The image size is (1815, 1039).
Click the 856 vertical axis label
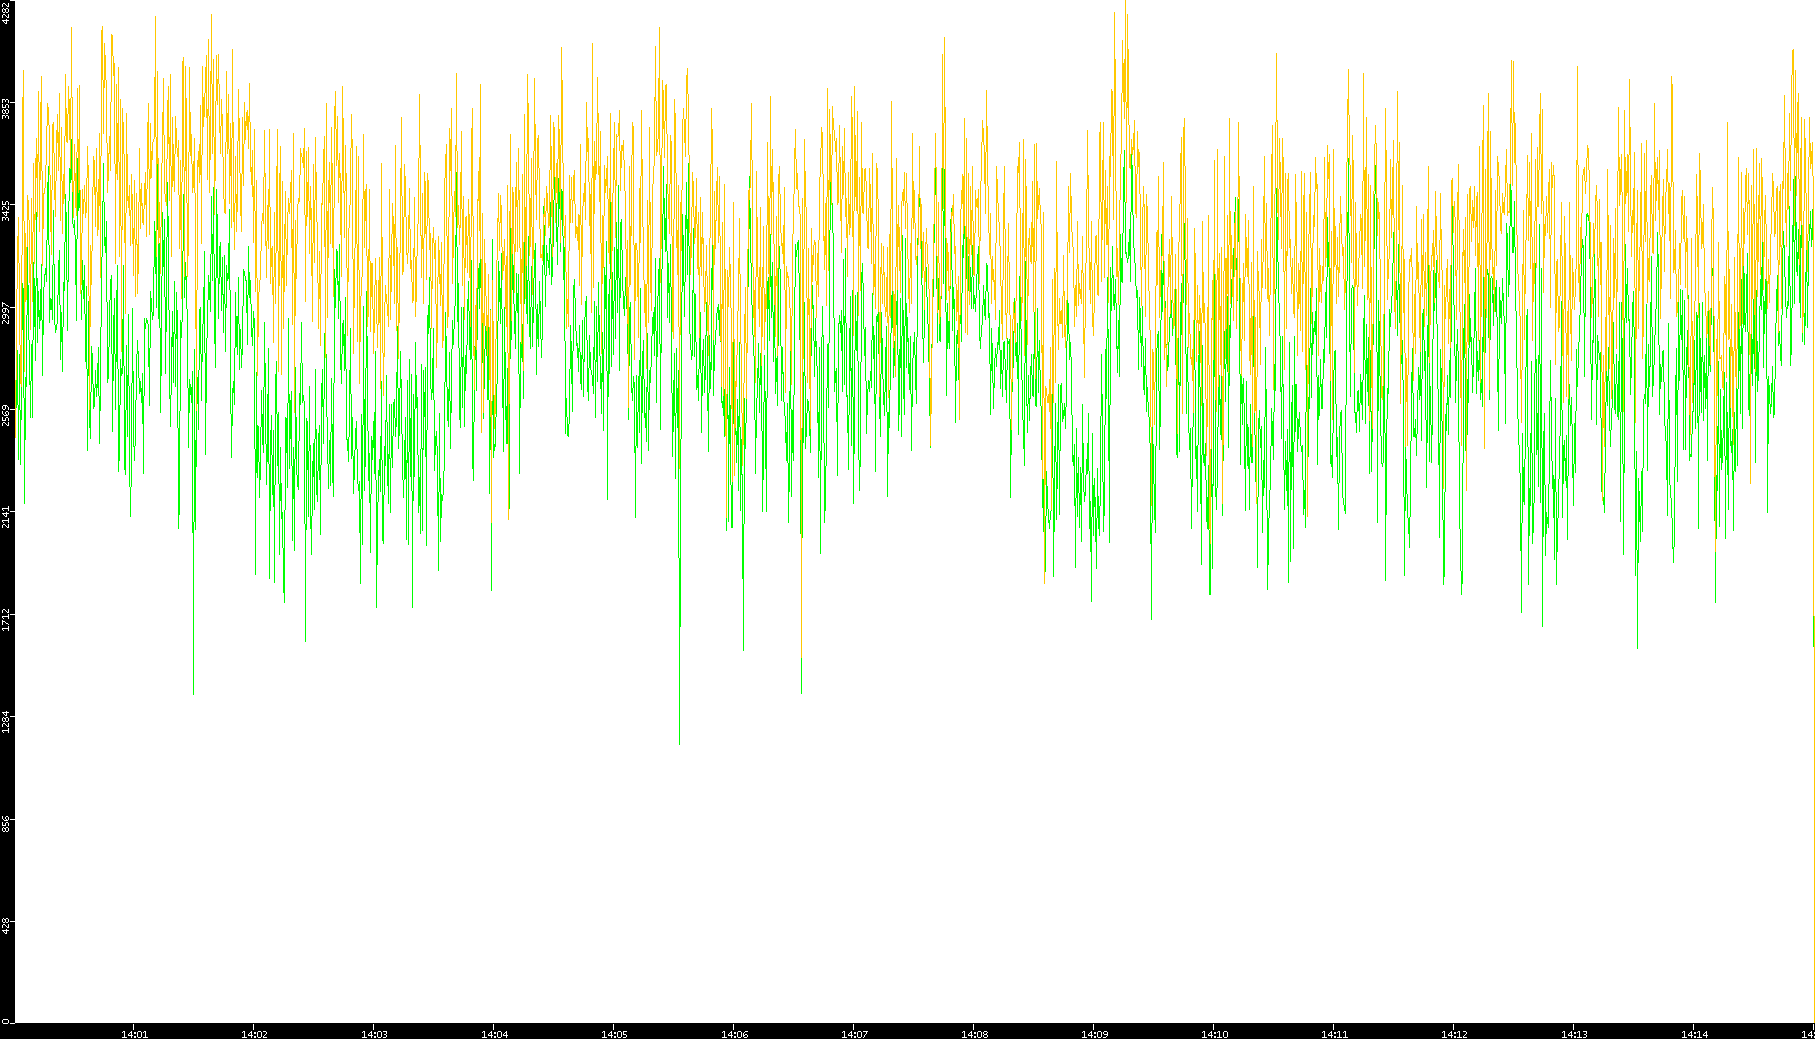point(7,824)
